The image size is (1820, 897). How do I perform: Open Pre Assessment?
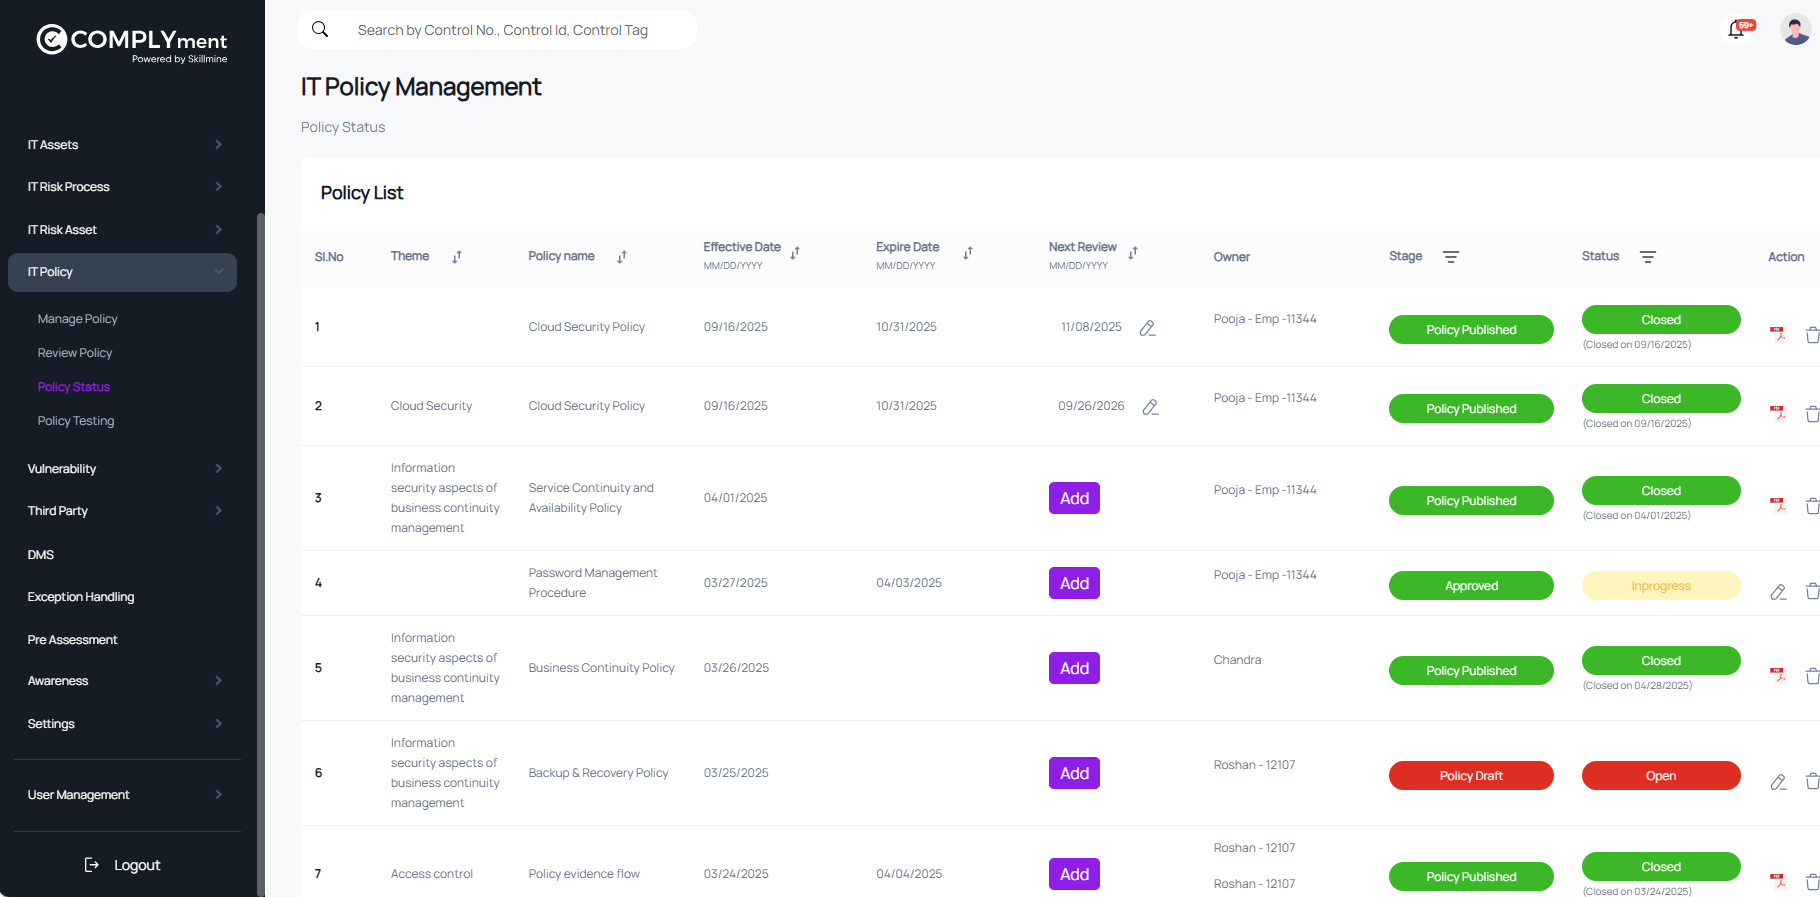(72, 640)
